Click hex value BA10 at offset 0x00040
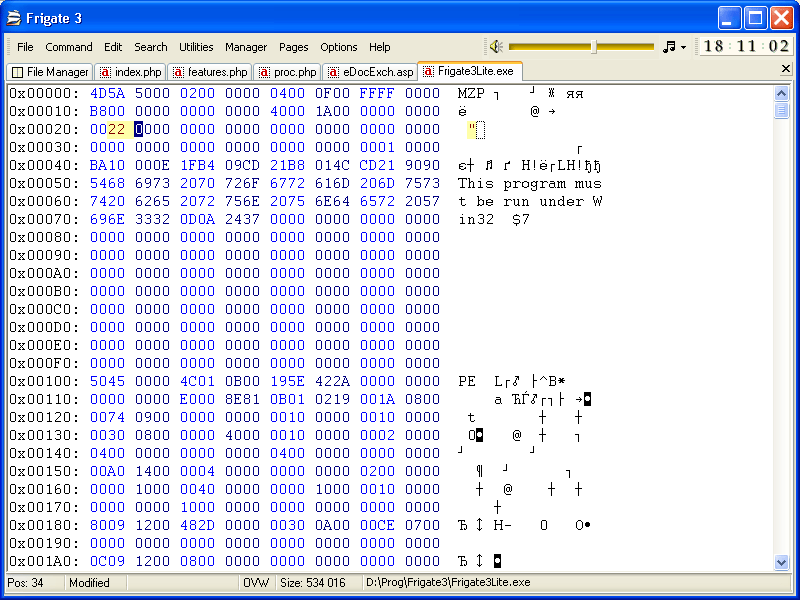Image resolution: width=800 pixels, height=600 pixels. (x=107, y=165)
